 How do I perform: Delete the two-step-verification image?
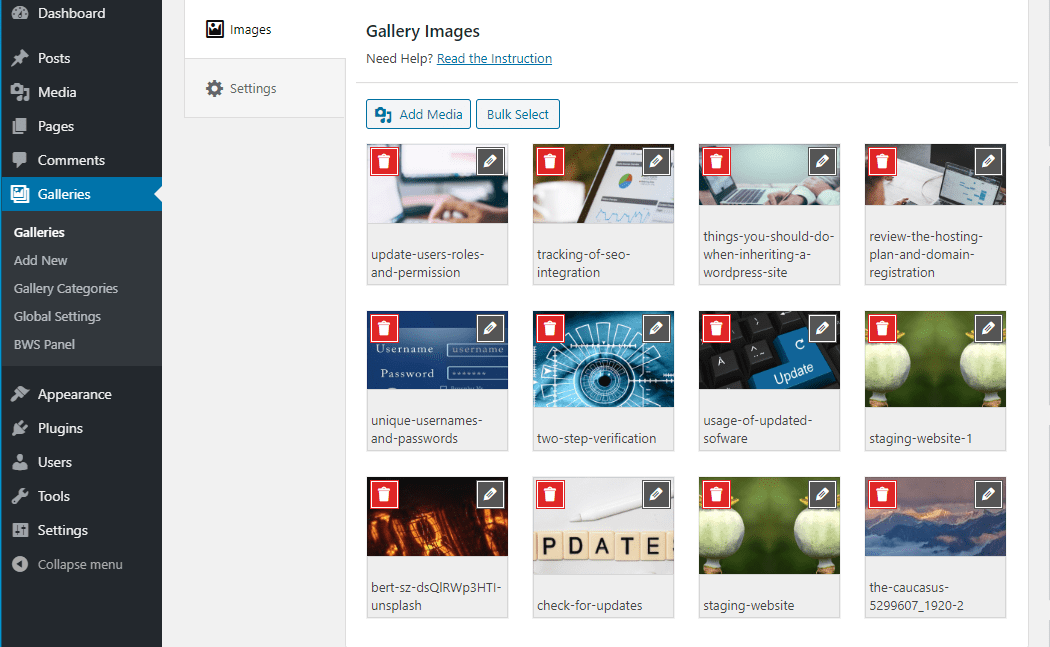pos(550,327)
